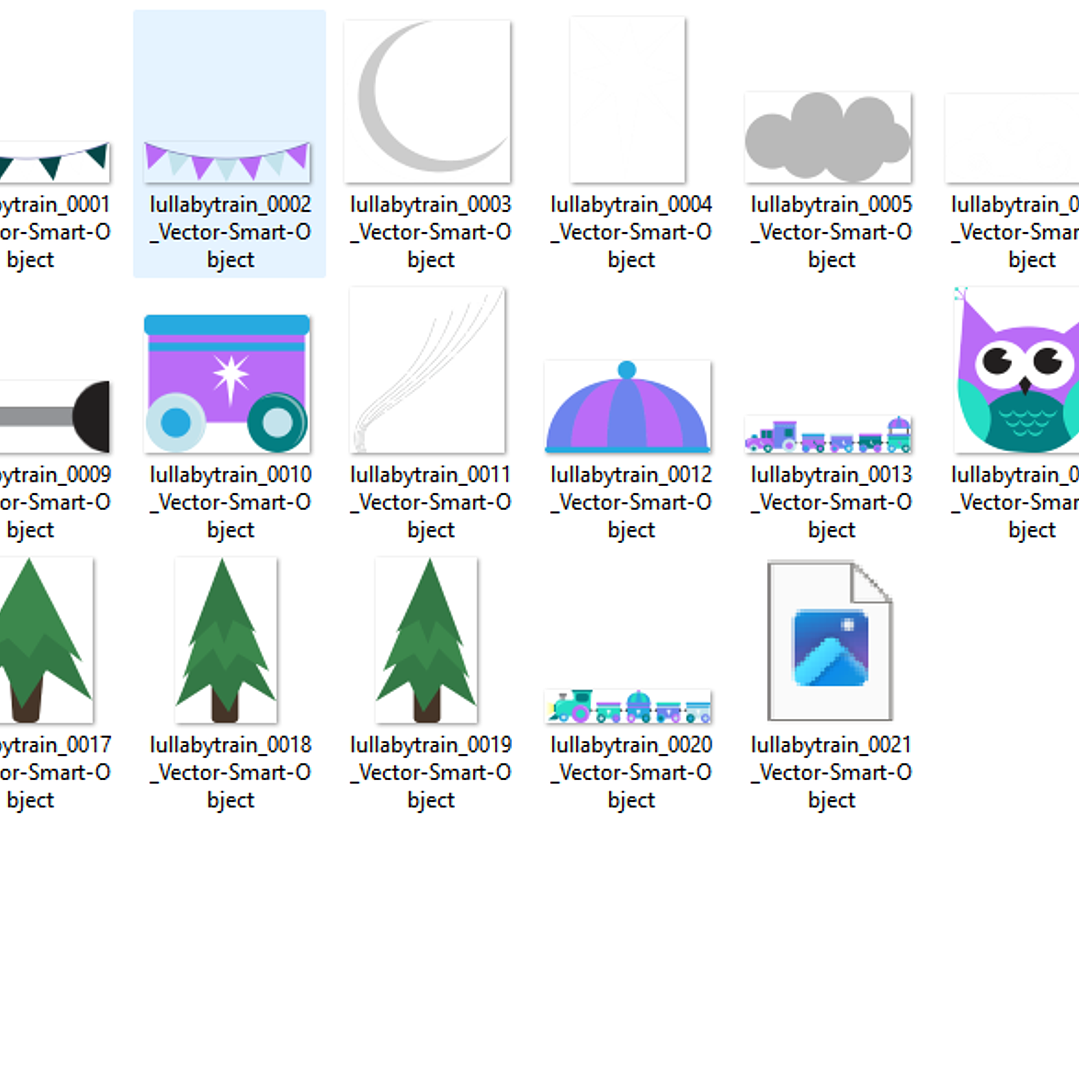Click the lullabytrain_0003 filename text

pyautogui.click(x=431, y=232)
